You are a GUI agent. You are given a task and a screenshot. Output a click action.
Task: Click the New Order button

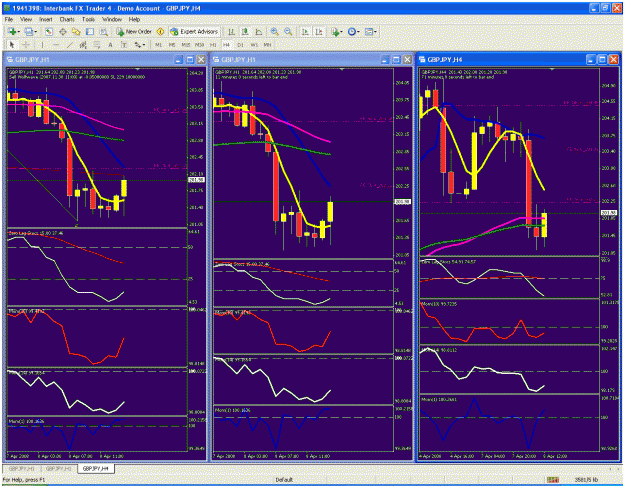pos(134,31)
